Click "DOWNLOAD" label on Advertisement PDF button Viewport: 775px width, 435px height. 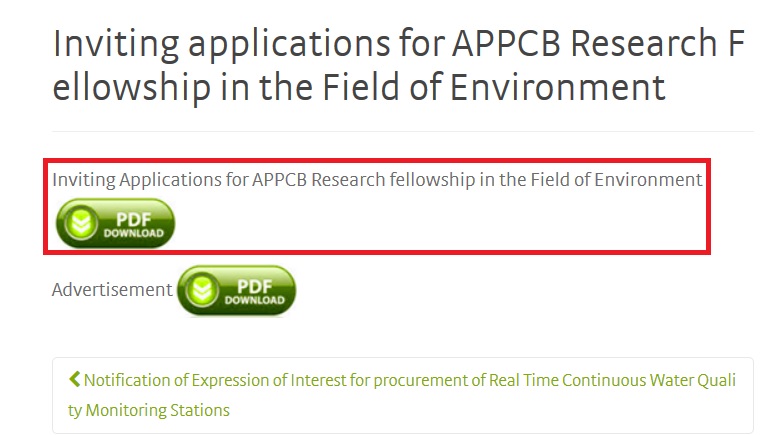tap(254, 300)
